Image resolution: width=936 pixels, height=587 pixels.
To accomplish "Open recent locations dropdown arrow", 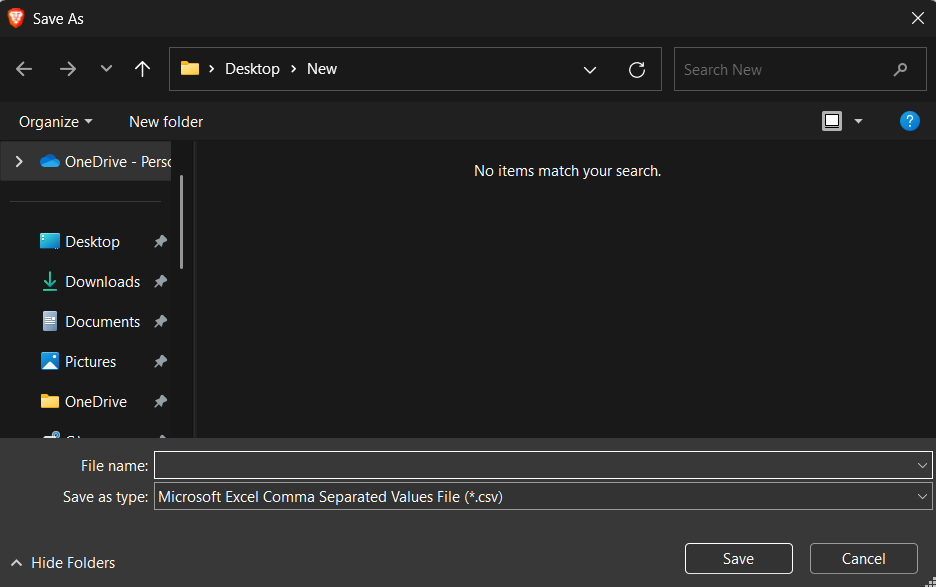I will tap(106, 69).
